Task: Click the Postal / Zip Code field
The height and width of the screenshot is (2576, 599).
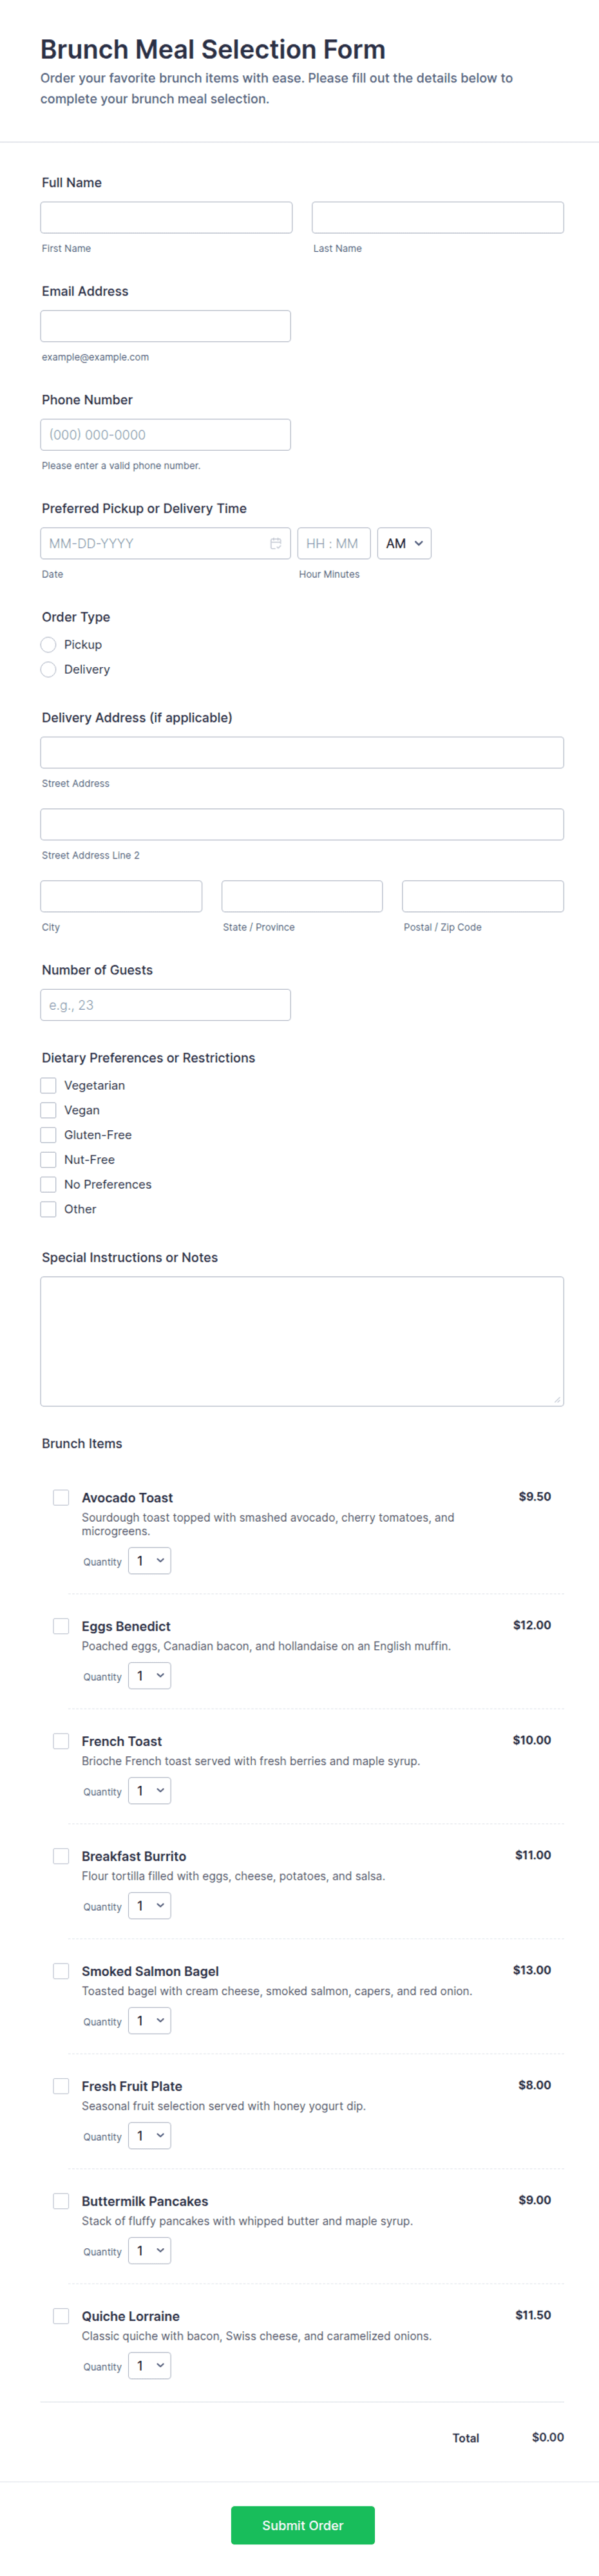Action: click(483, 896)
